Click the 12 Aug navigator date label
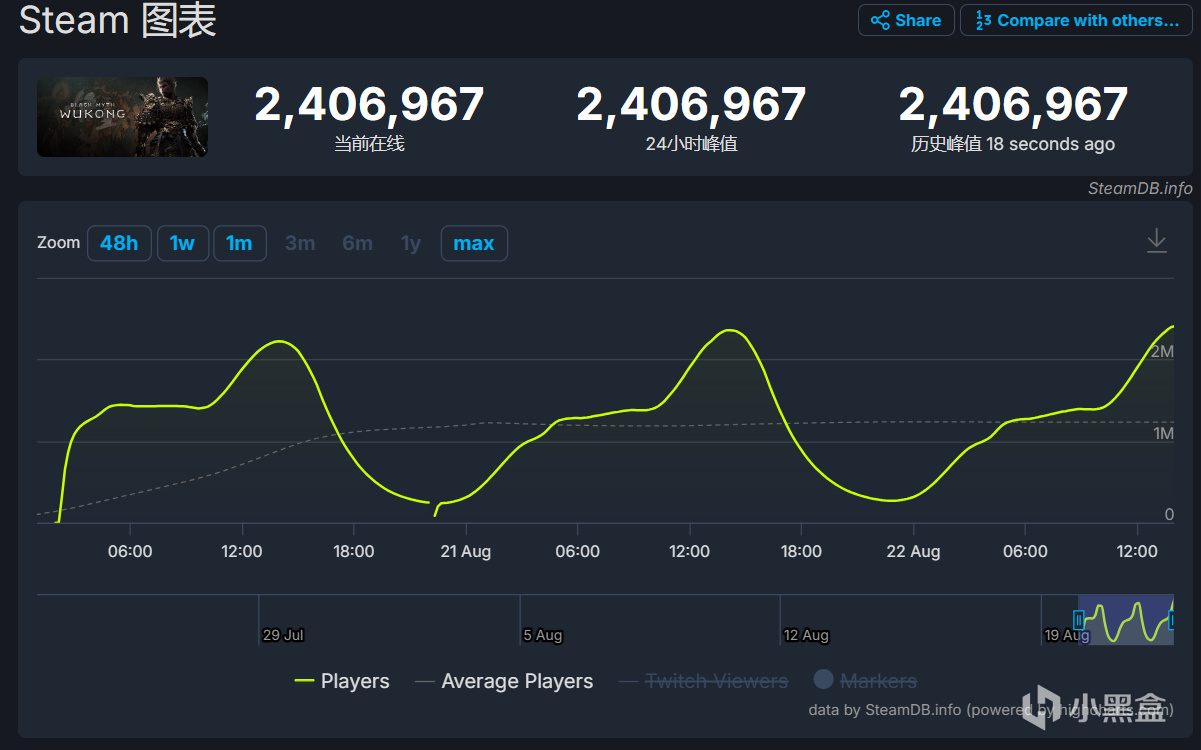The height and width of the screenshot is (750, 1201). (x=806, y=635)
